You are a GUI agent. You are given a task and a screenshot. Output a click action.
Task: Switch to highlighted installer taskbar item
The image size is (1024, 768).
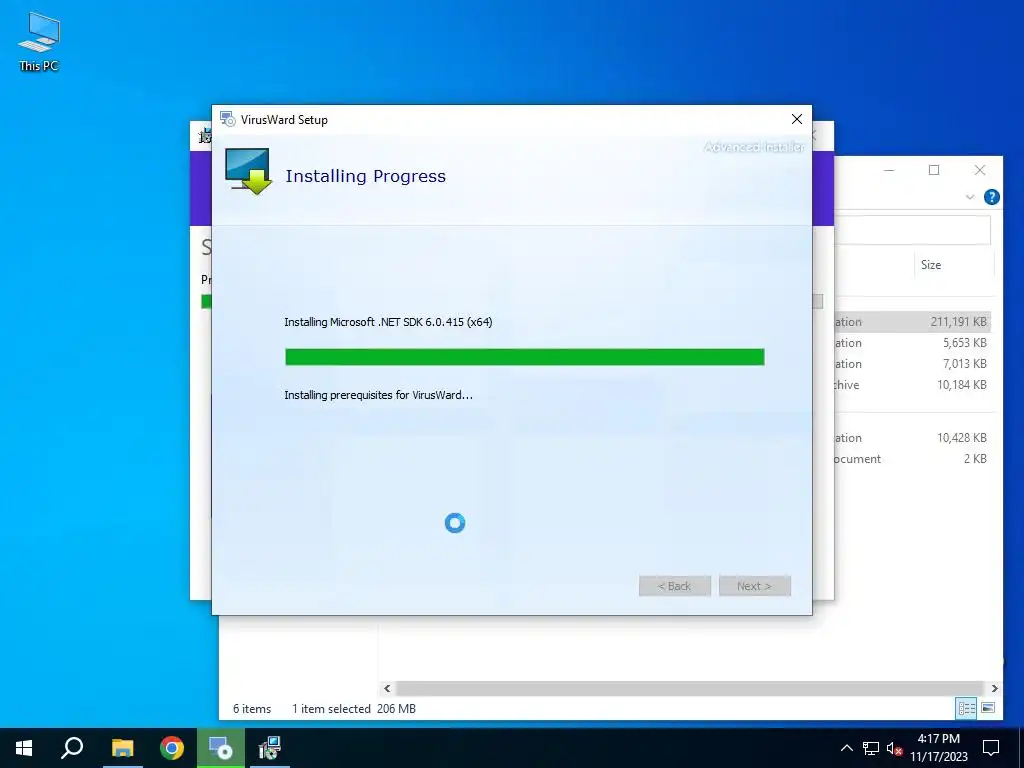pyautogui.click(x=221, y=748)
